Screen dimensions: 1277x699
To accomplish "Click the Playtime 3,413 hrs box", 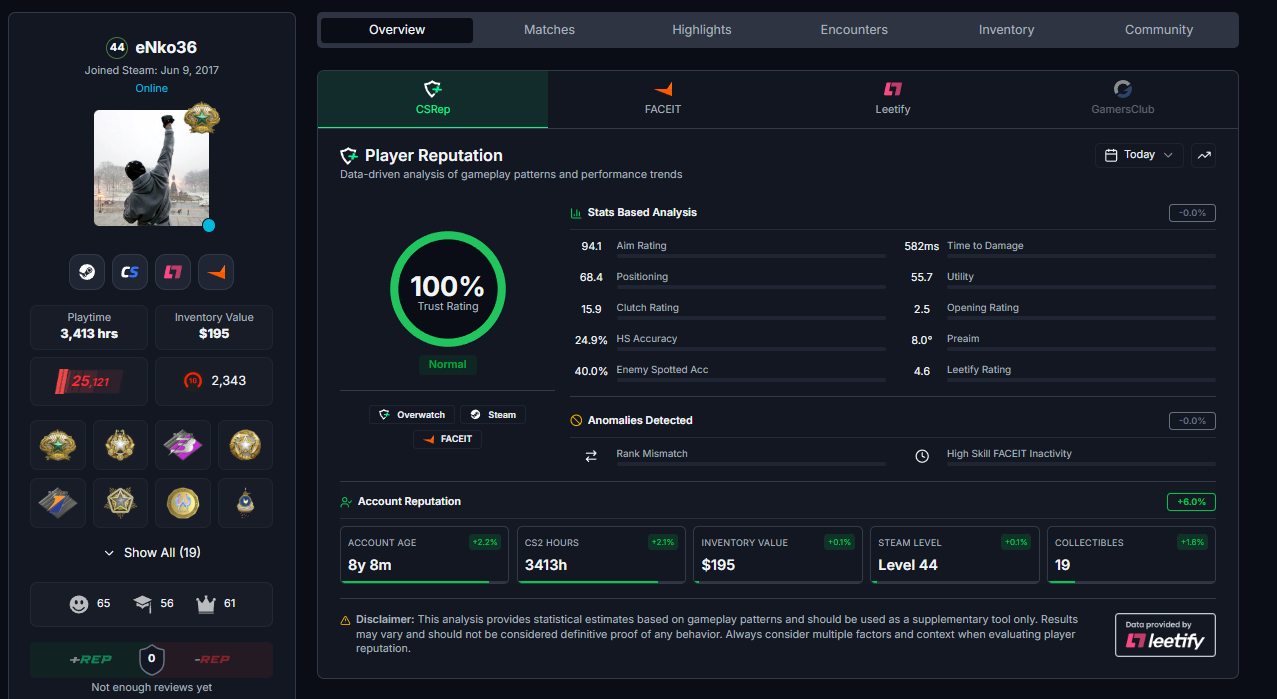I will point(89,326).
